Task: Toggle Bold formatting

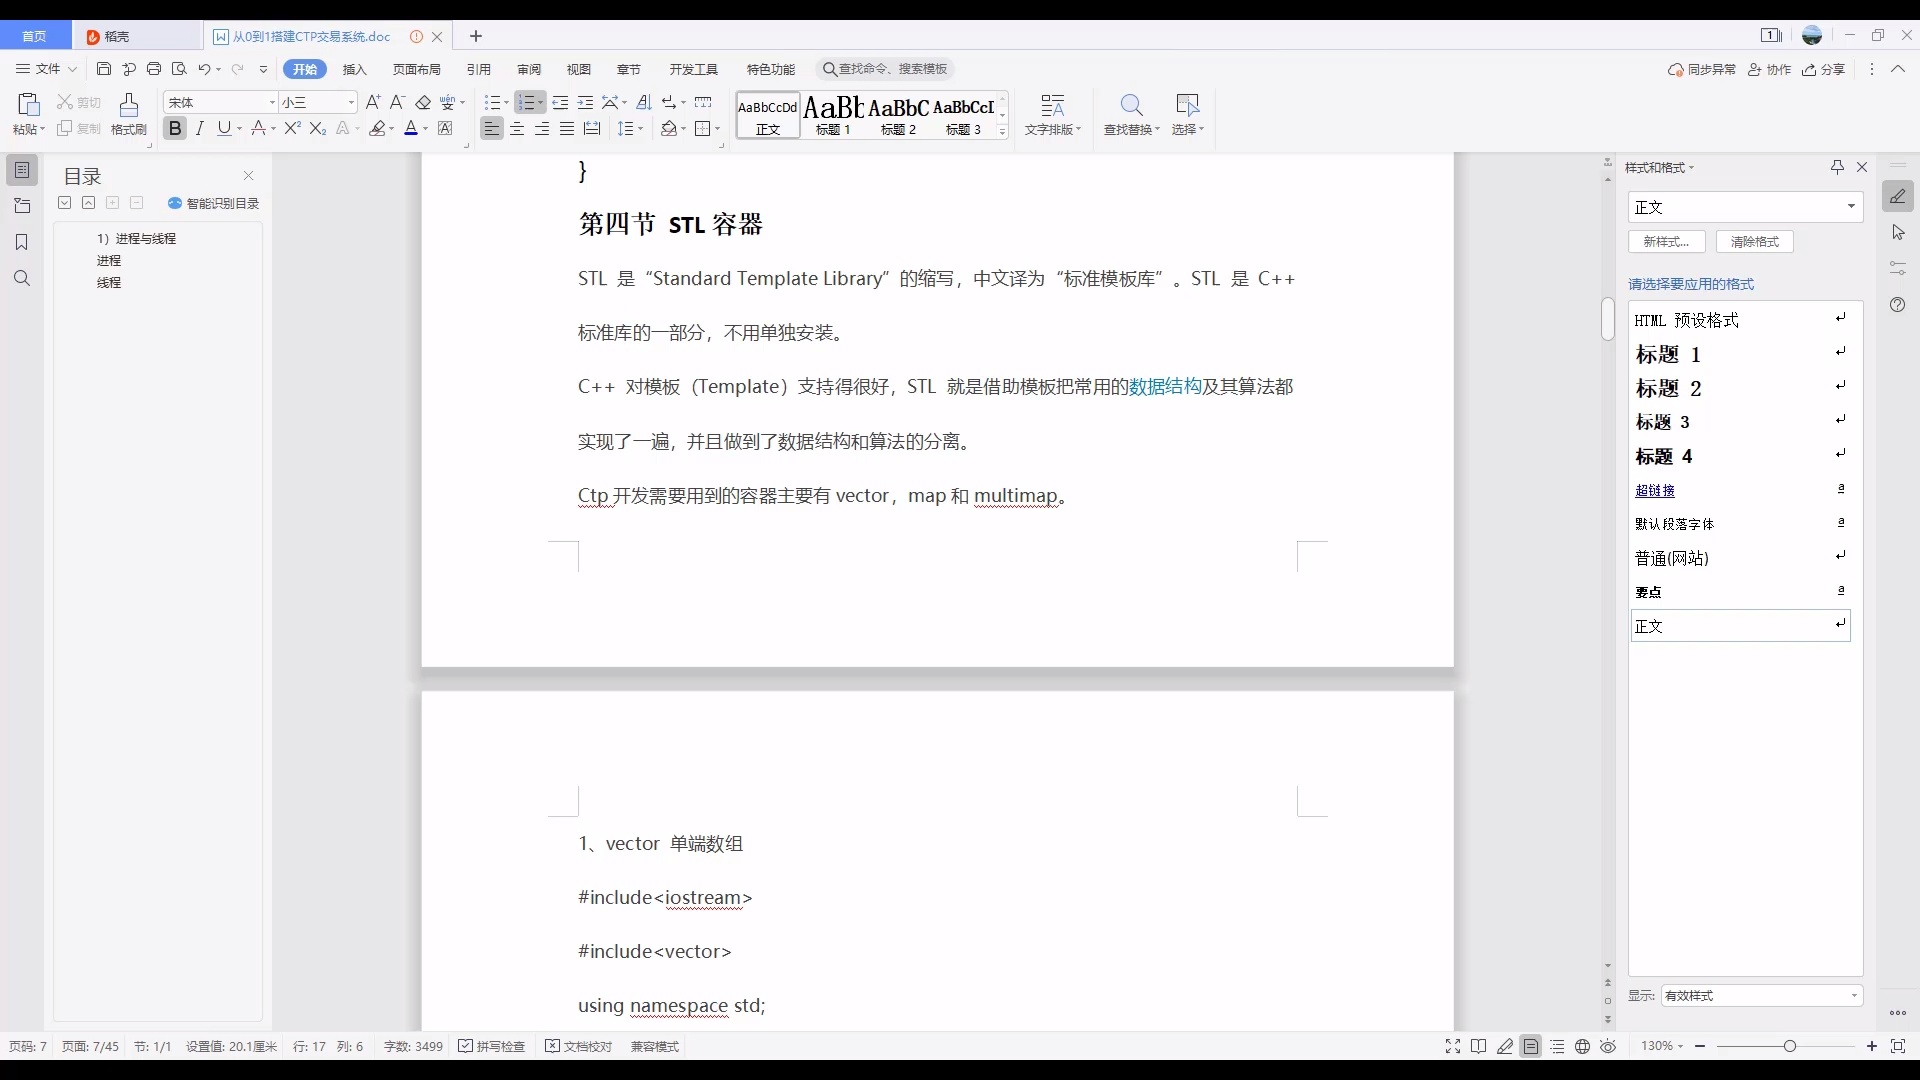Action: 175,128
